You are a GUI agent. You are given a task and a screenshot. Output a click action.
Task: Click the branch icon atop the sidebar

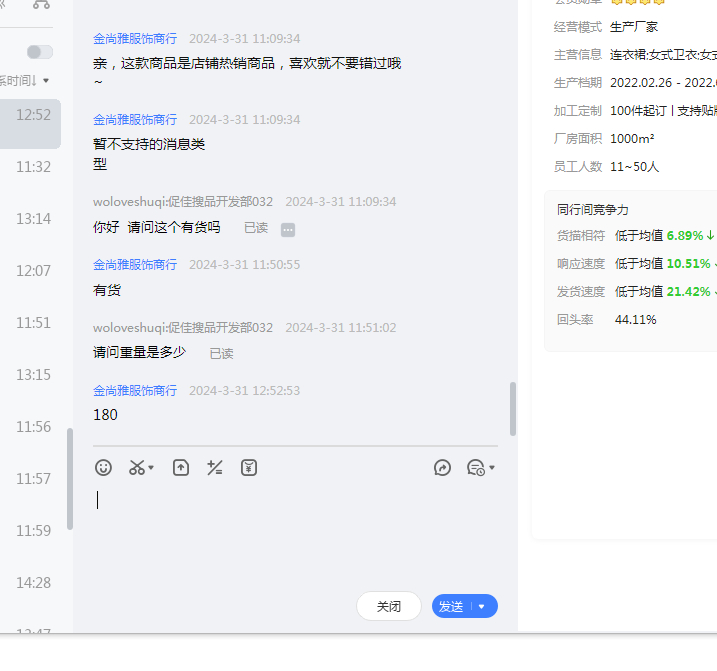(41, 4)
